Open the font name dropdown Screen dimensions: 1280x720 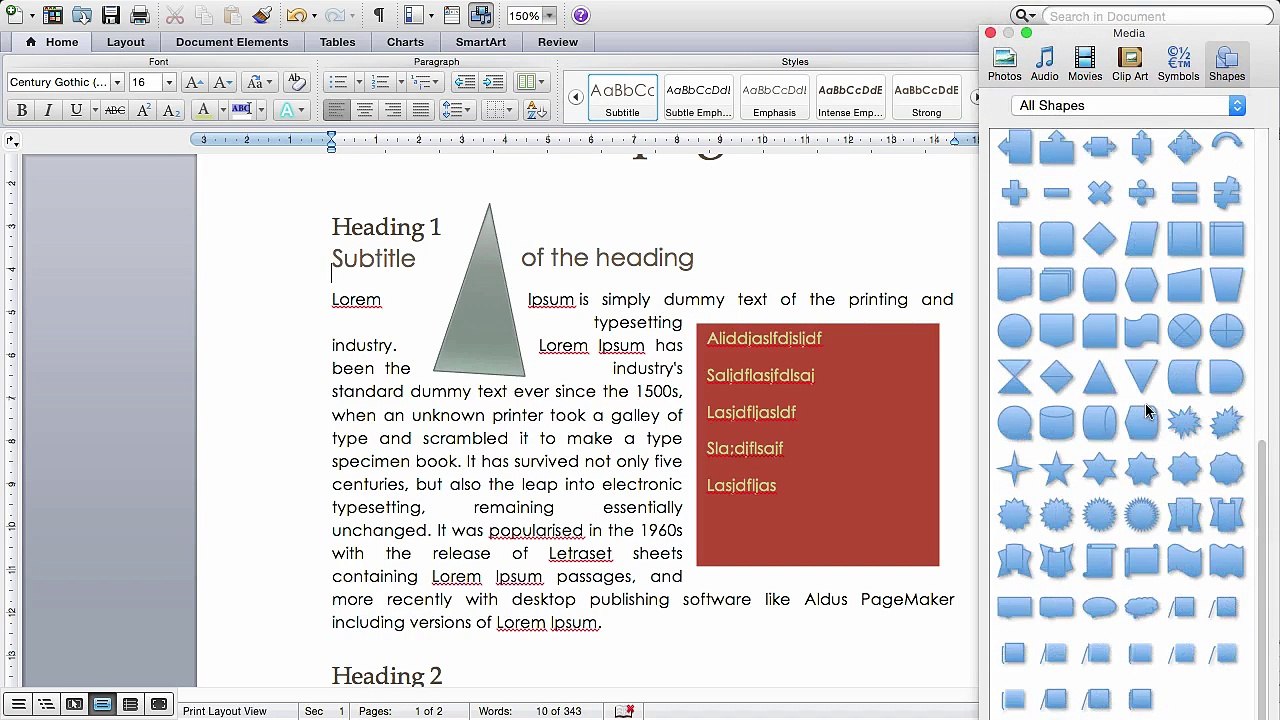coord(117,82)
